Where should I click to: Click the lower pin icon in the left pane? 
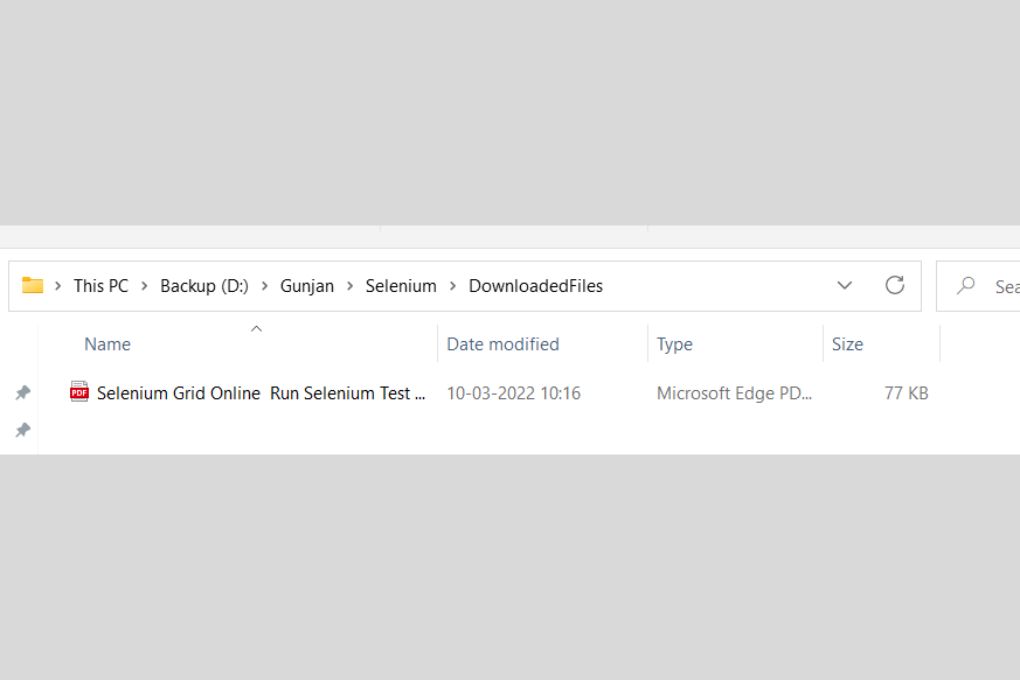[x=22, y=430]
